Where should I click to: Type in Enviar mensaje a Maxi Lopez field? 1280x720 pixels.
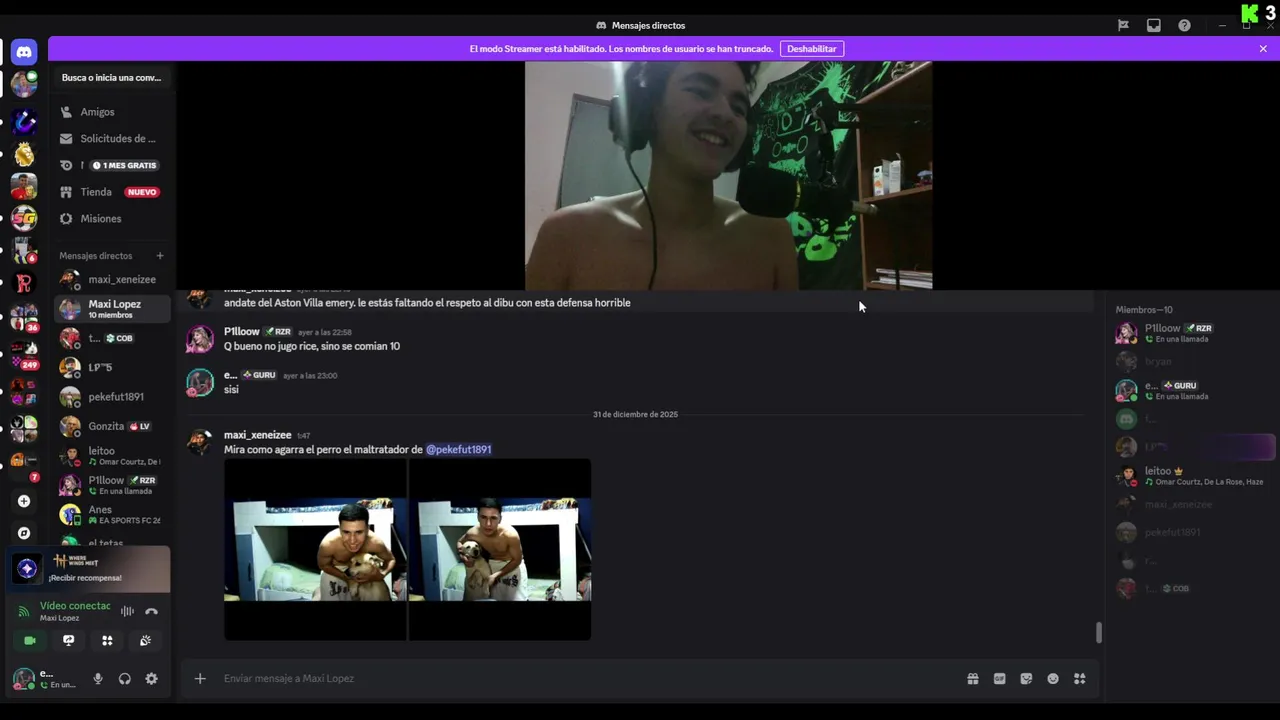pos(590,678)
